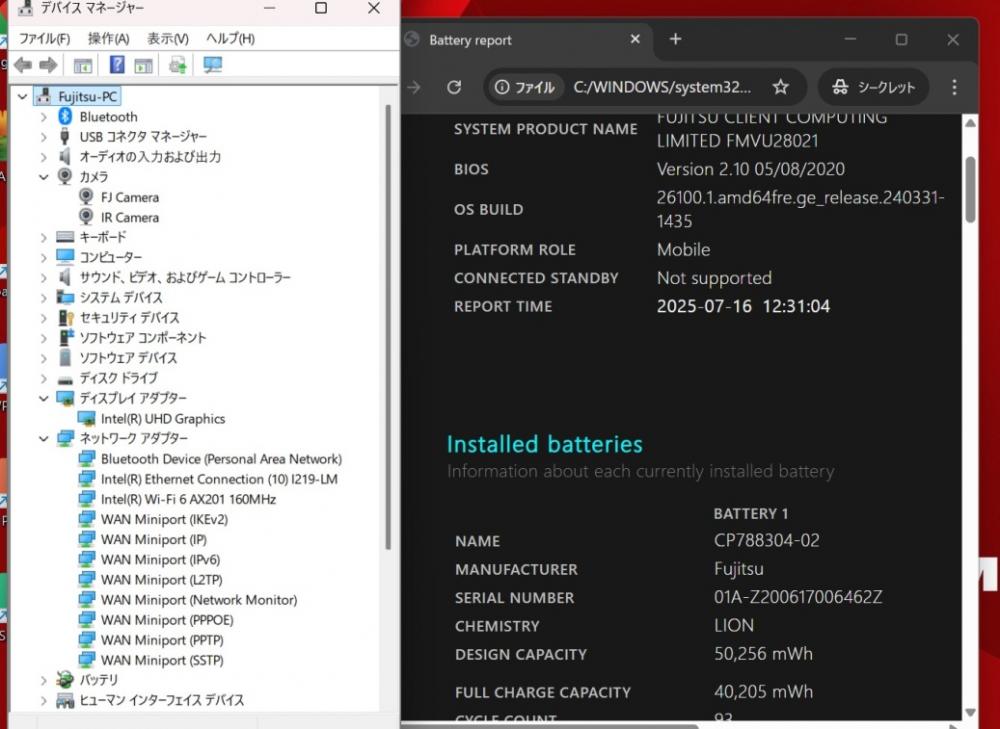Viewport: 1000px width, 729px height.
Task: Click the Intel(R) UHD Graphics adapter icon
Action: 86,418
